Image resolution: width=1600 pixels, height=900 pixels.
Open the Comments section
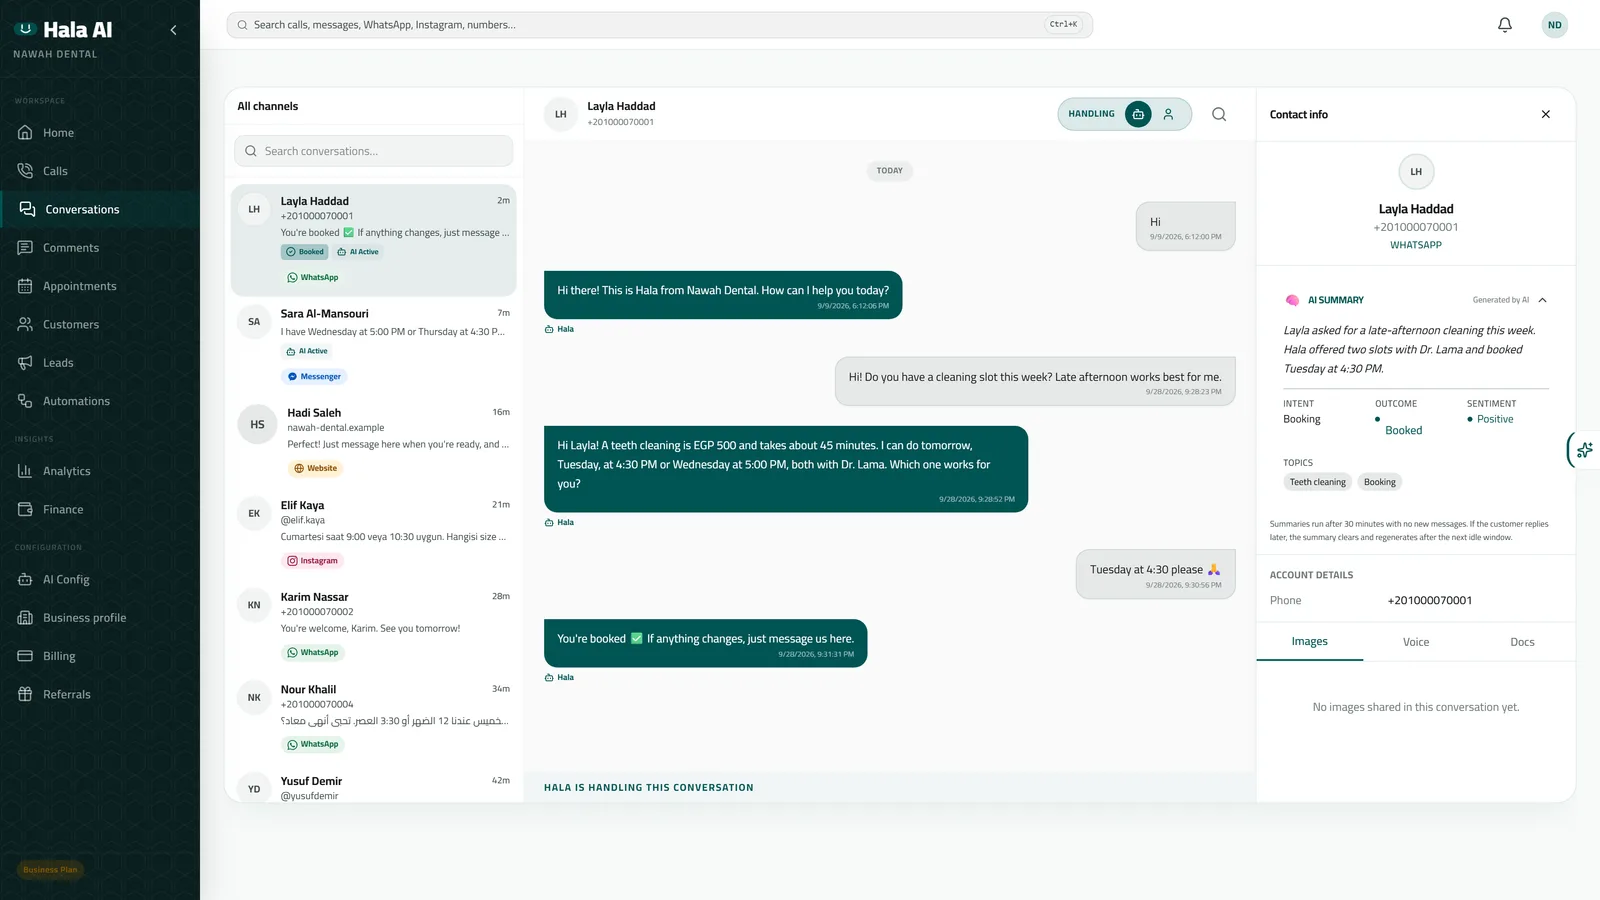click(98, 248)
